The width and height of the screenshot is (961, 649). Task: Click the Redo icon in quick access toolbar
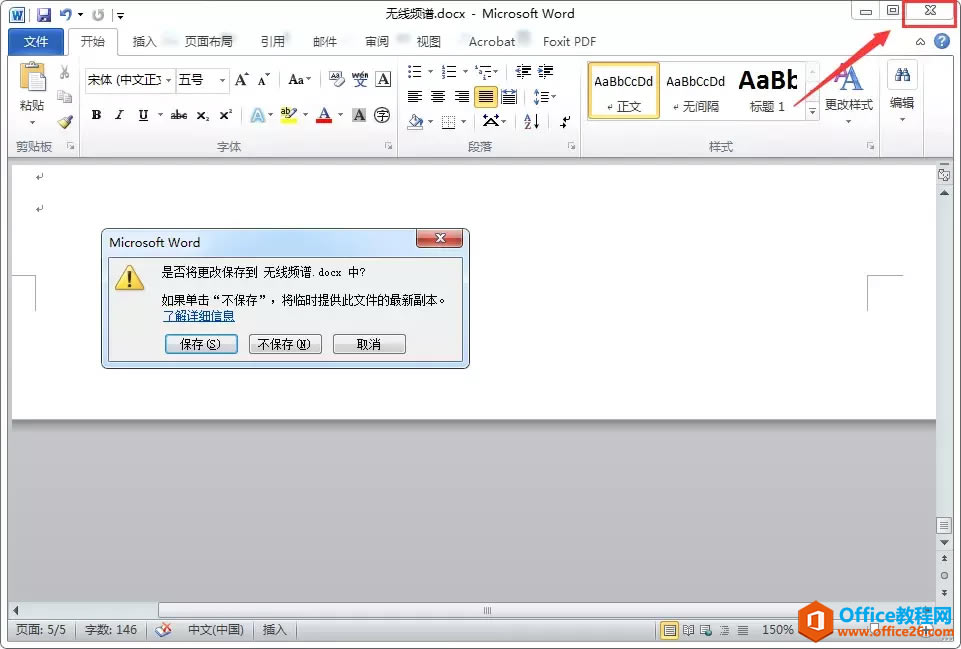coord(97,14)
